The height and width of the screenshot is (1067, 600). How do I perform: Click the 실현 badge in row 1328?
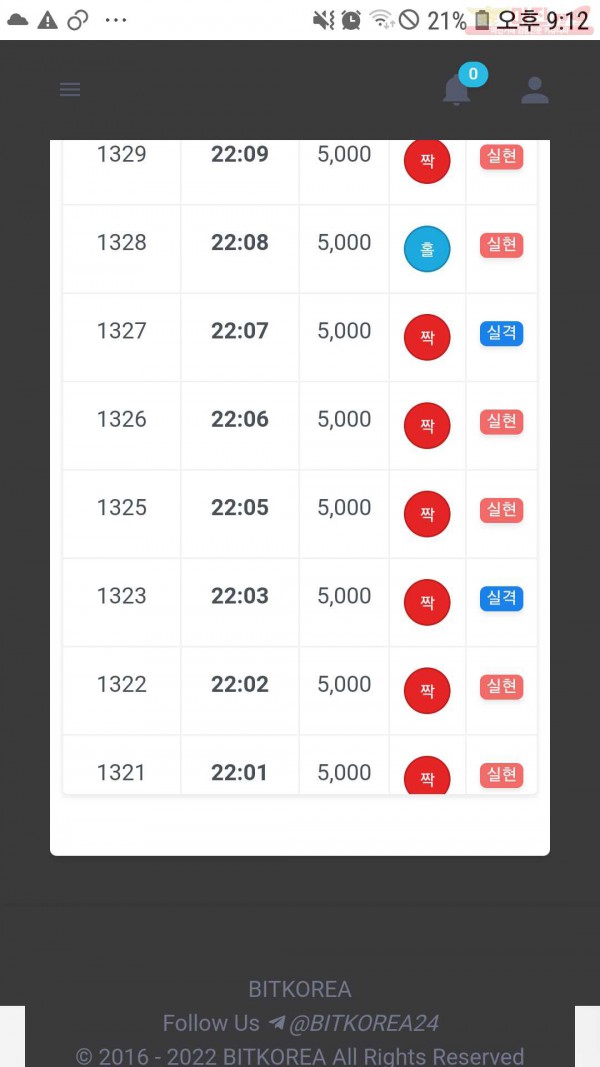(502, 245)
